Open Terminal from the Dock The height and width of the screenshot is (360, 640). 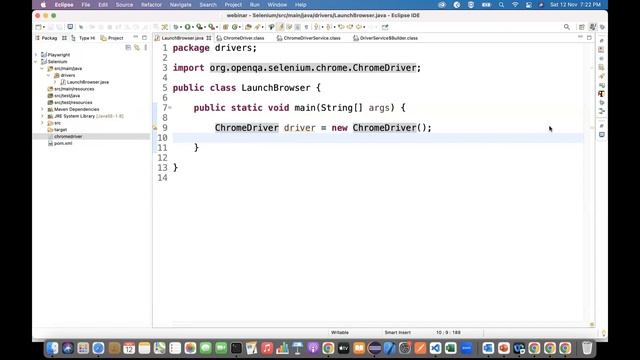click(236, 348)
